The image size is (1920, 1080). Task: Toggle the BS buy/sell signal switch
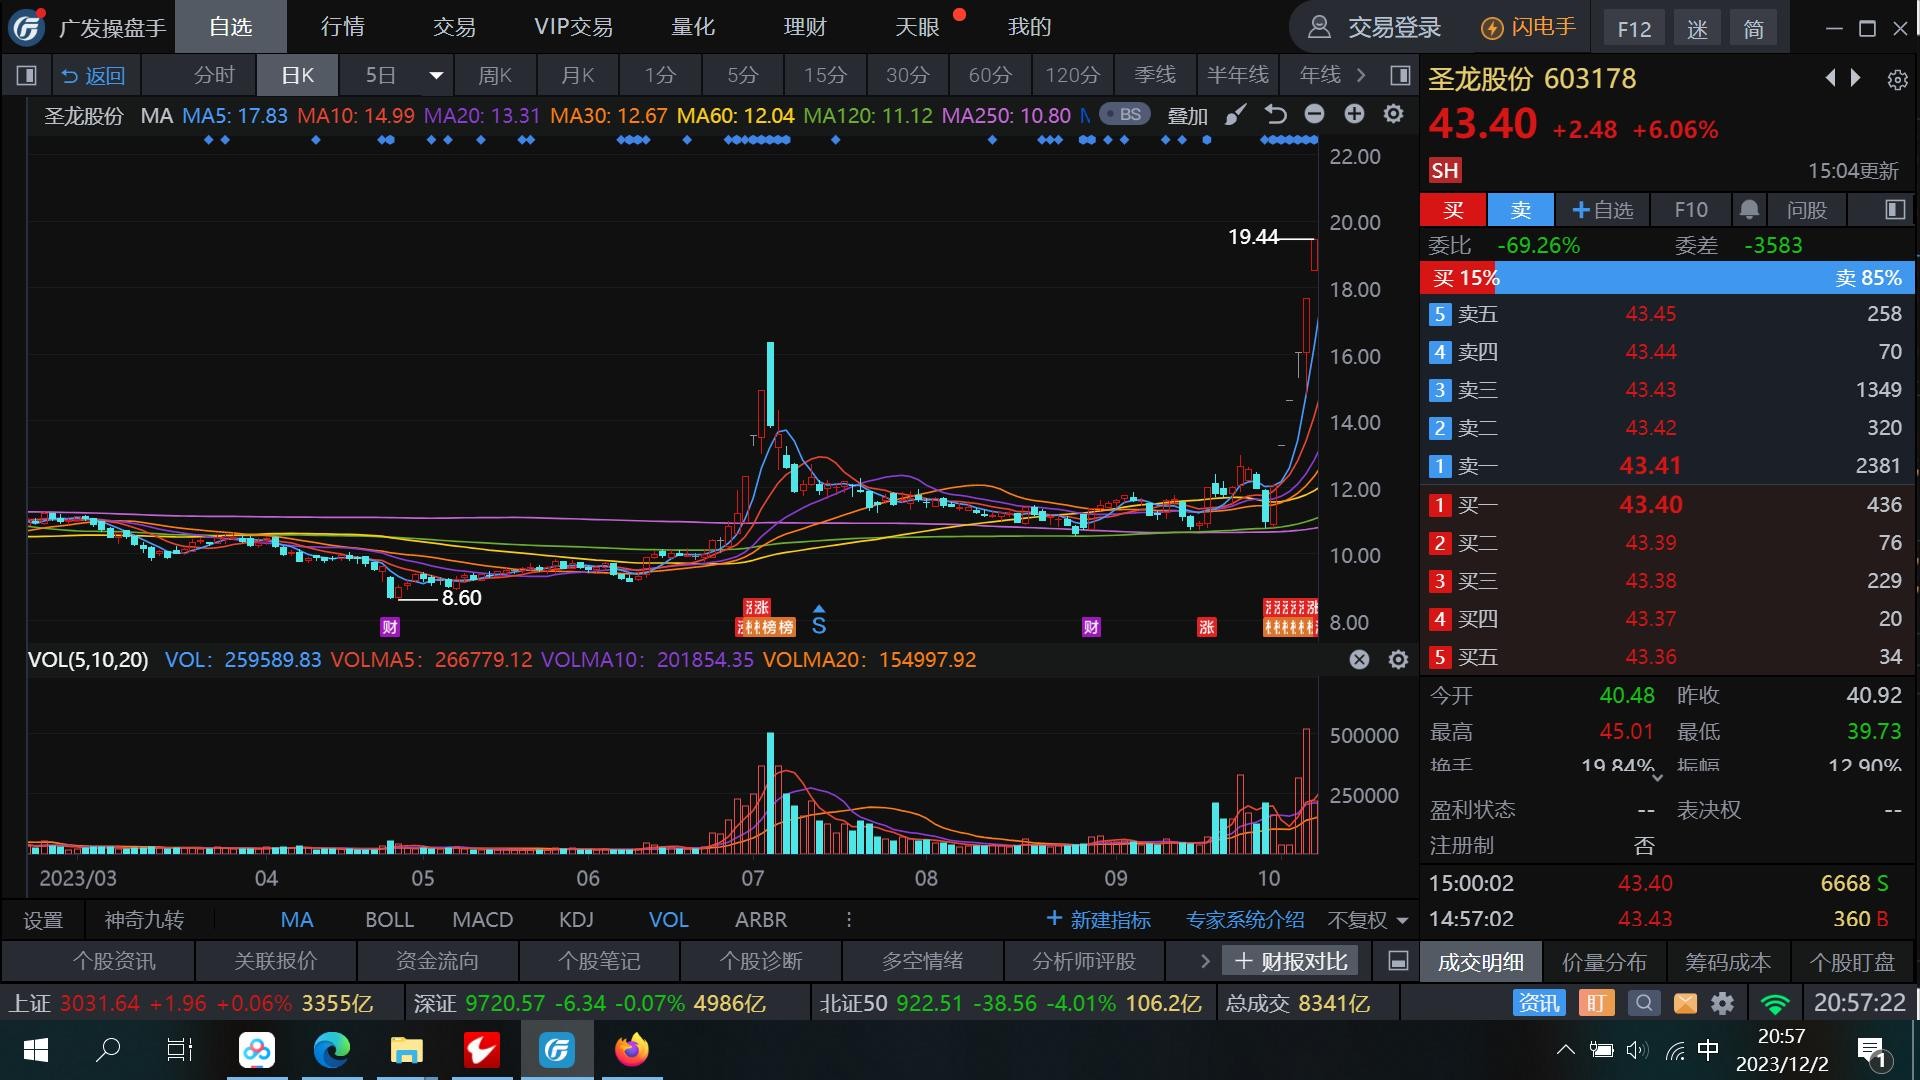(1124, 115)
